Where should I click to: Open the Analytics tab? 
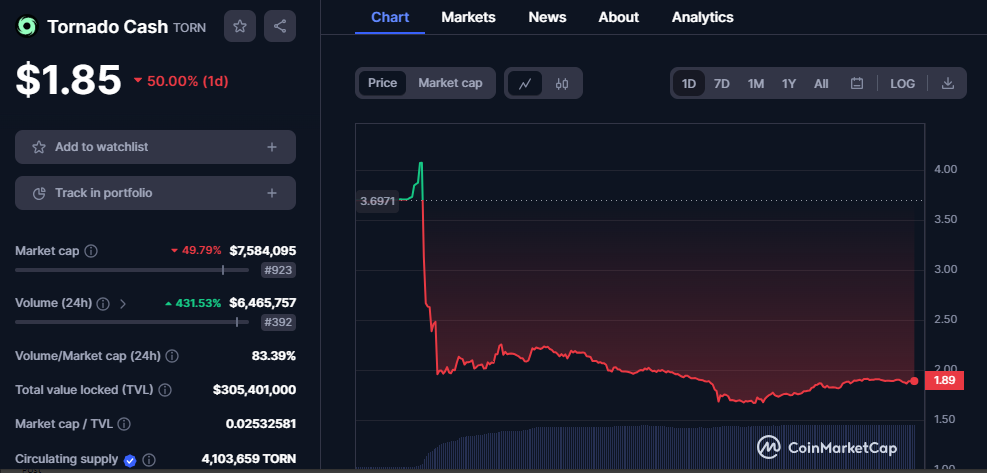coord(702,17)
